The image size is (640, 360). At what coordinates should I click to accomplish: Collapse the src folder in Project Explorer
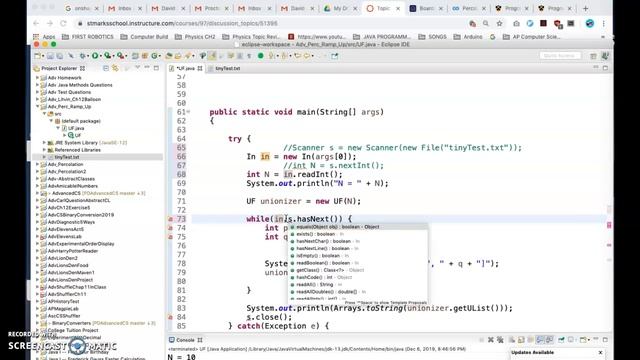(x=44, y=114)
